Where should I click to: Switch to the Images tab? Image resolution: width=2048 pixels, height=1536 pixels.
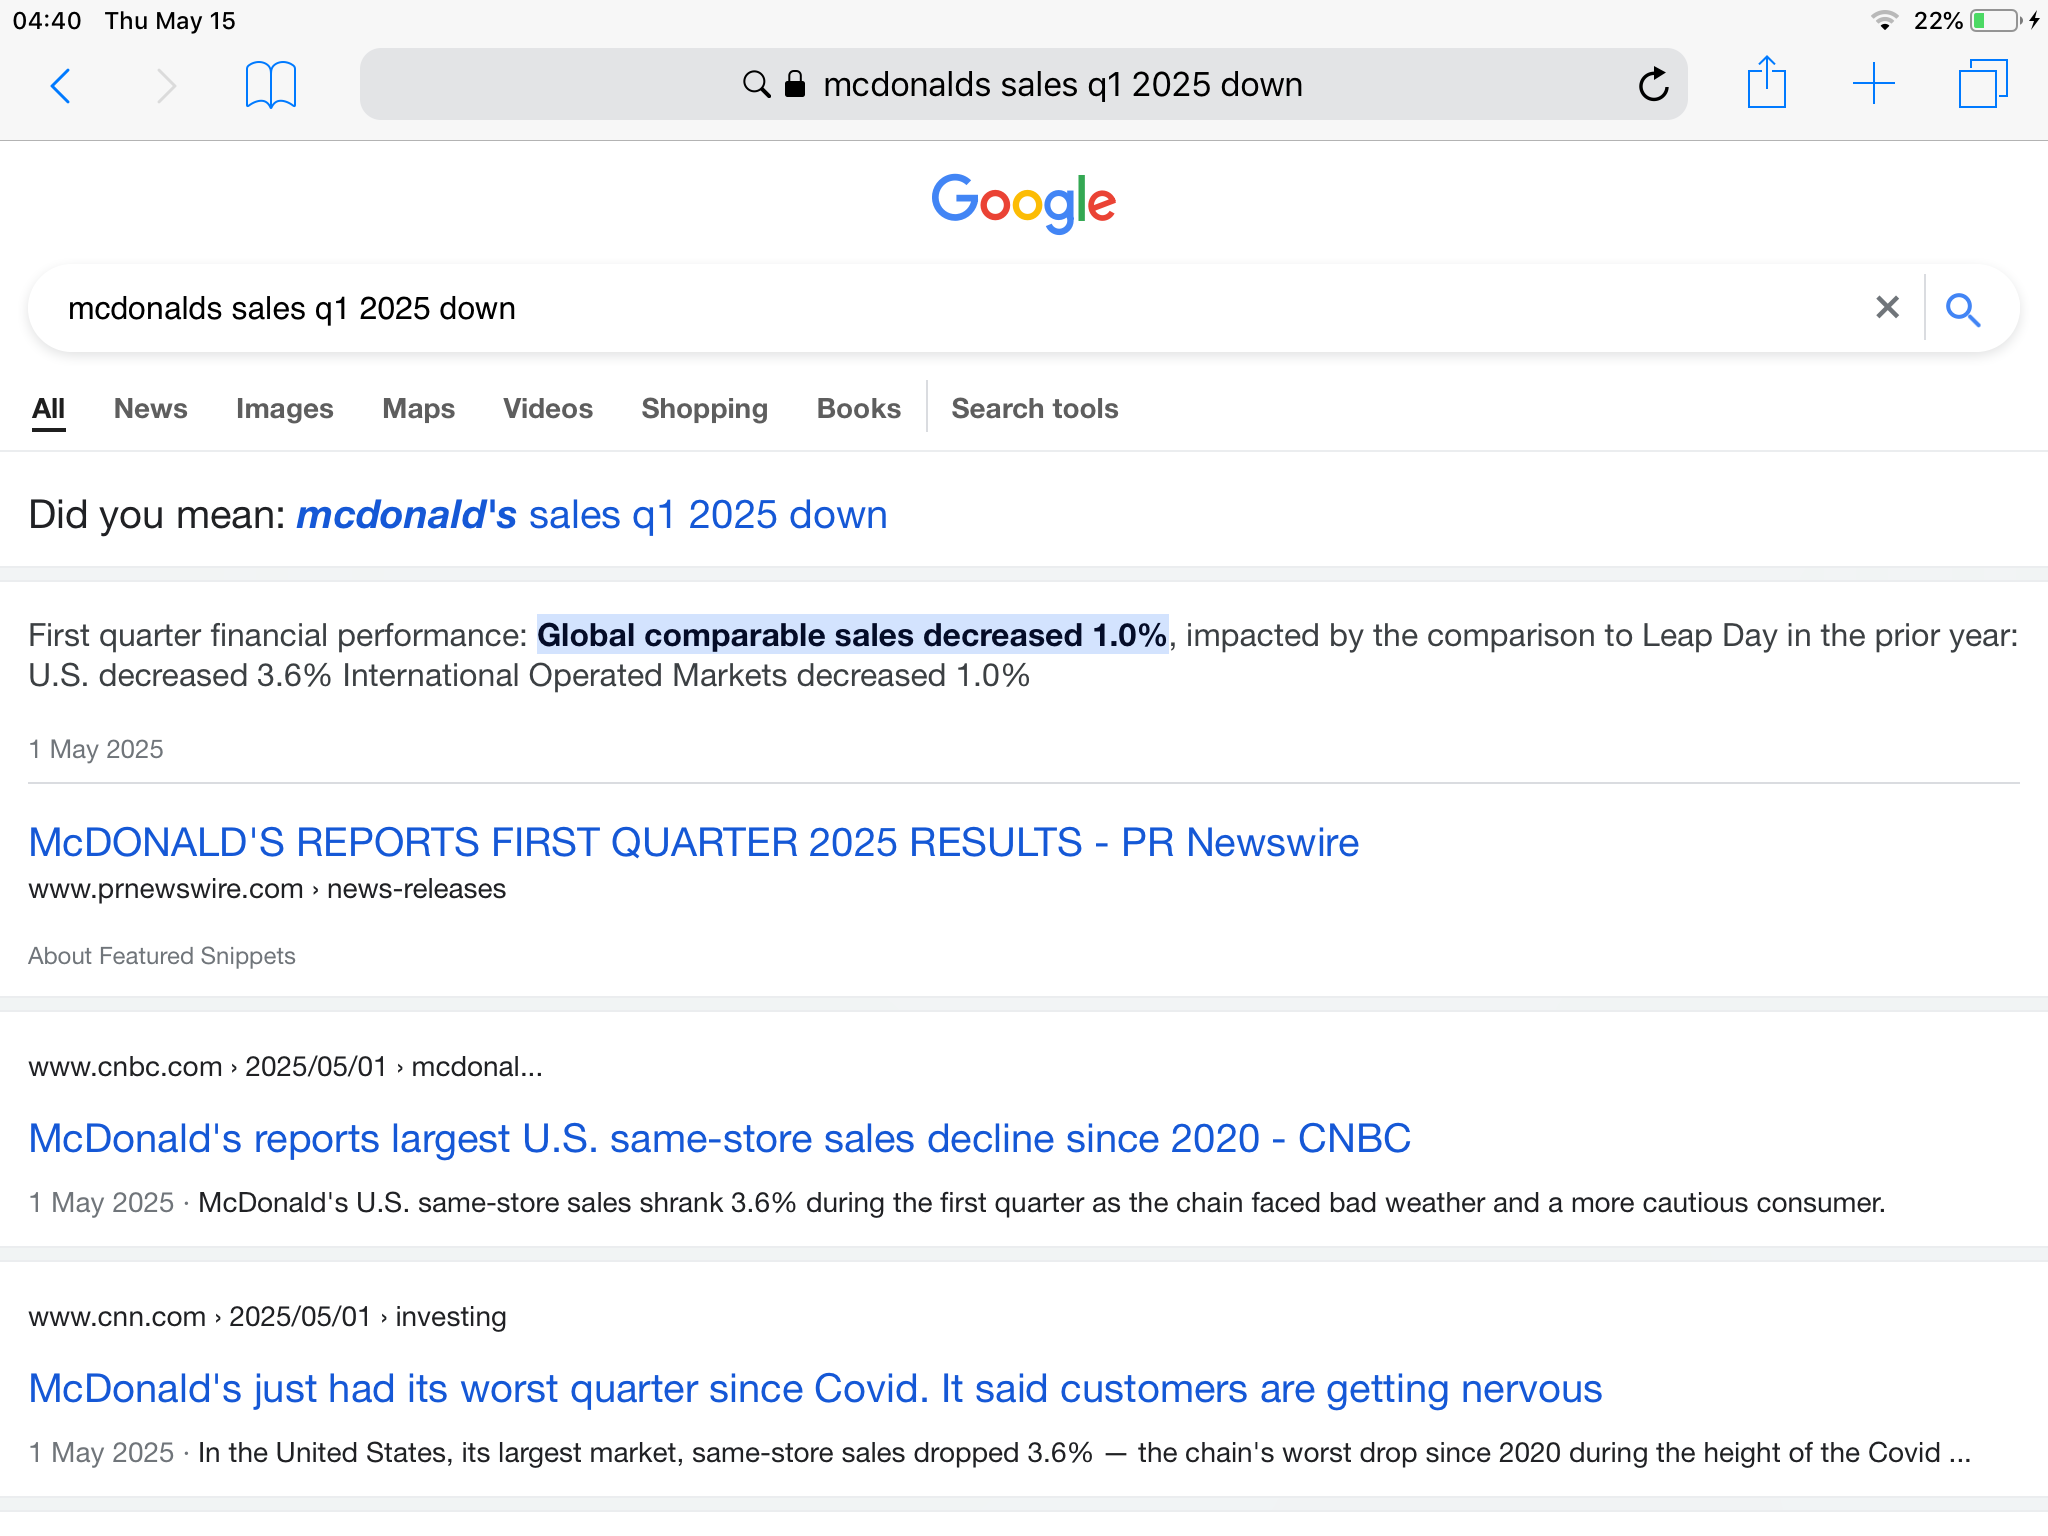[x=284, y=409]
